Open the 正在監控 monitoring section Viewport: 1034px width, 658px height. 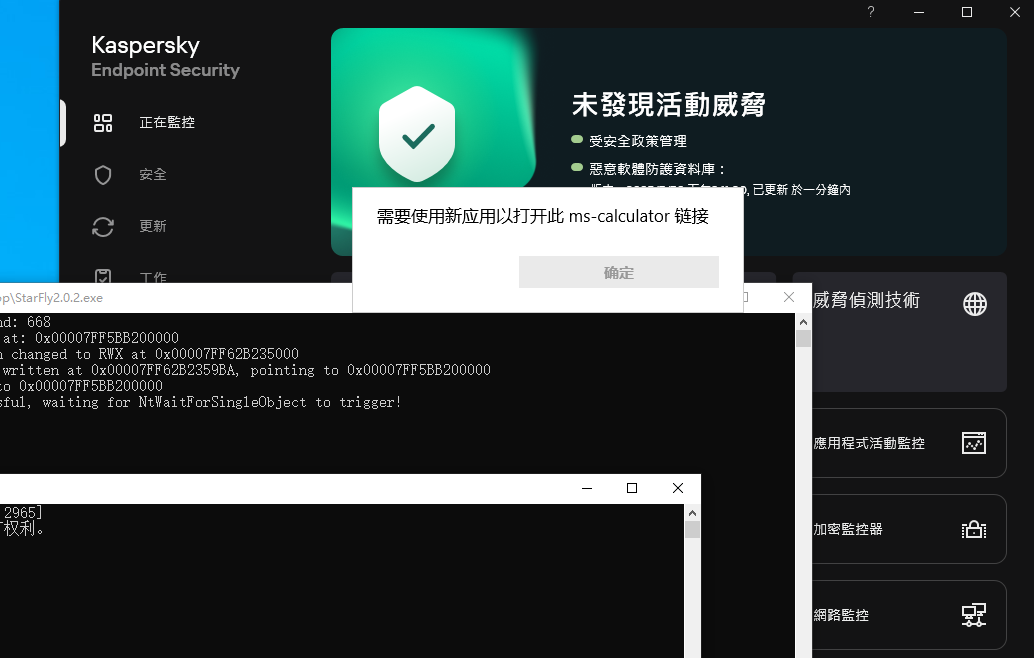[167, 123]
